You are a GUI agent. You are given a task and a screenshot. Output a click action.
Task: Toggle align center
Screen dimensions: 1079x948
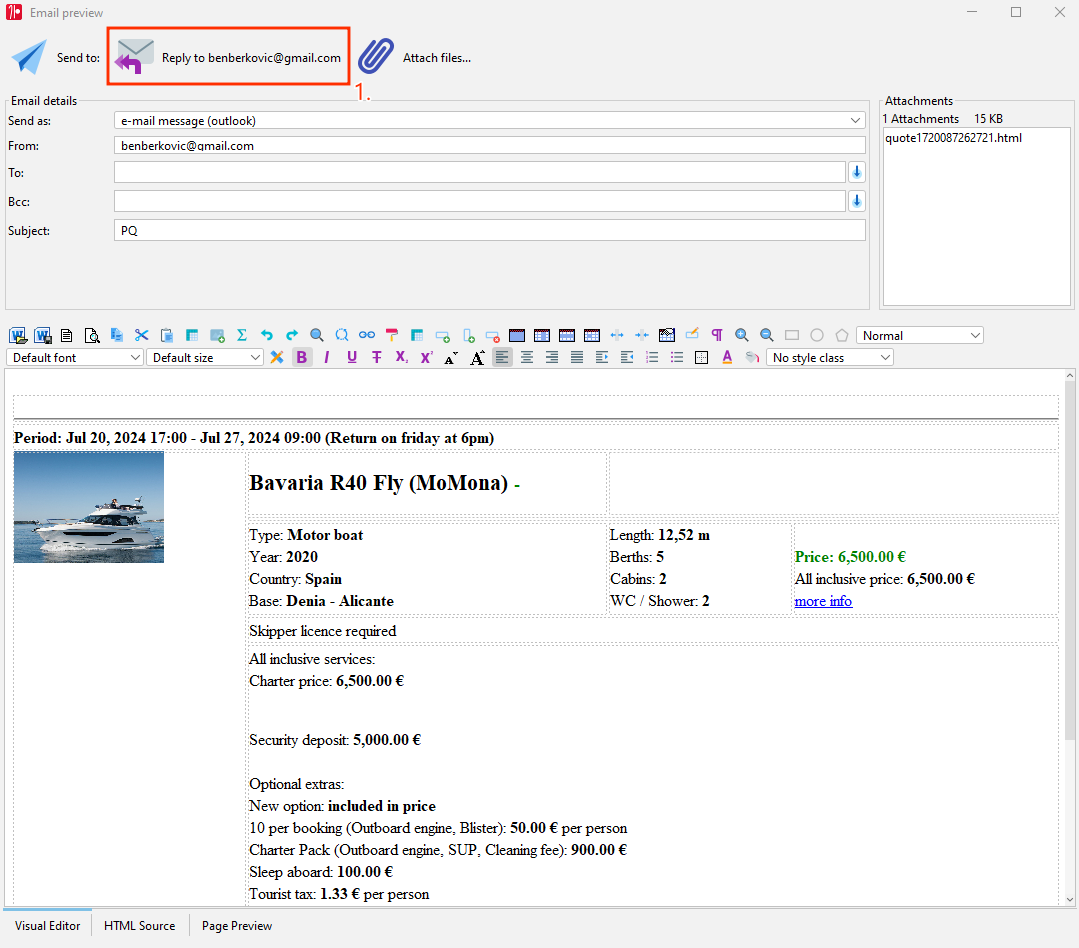click(x=527, y=357)
